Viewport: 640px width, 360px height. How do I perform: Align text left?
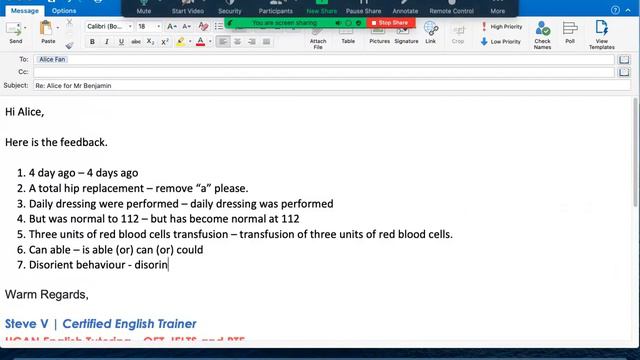point(223,42)
